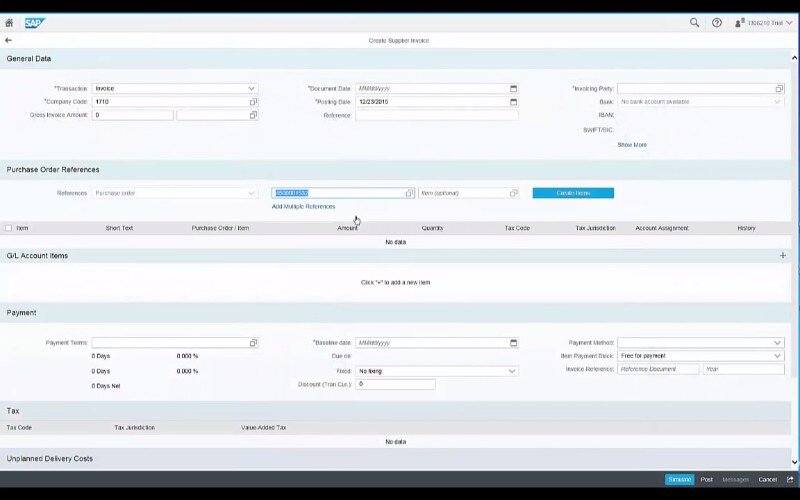Add G/L account item with plus icon
The image size is (800, 500).
(782, 256)
